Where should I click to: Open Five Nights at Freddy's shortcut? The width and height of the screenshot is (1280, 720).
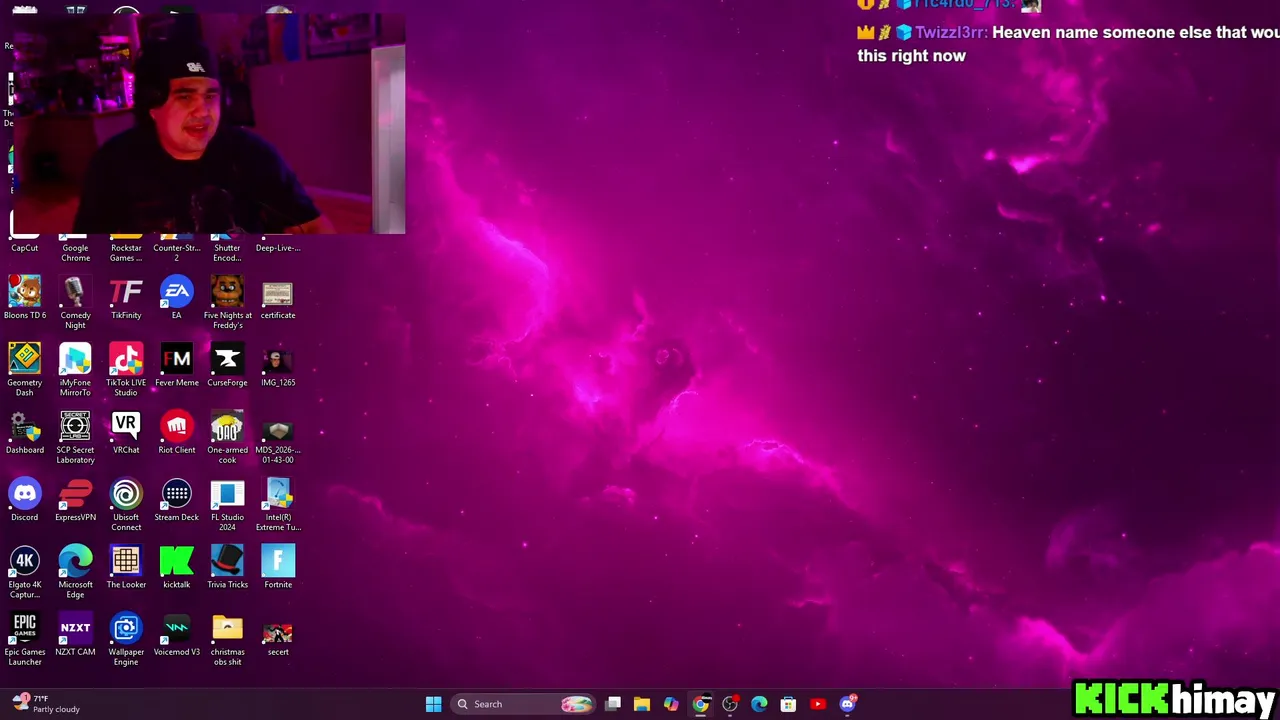point(227,303)
